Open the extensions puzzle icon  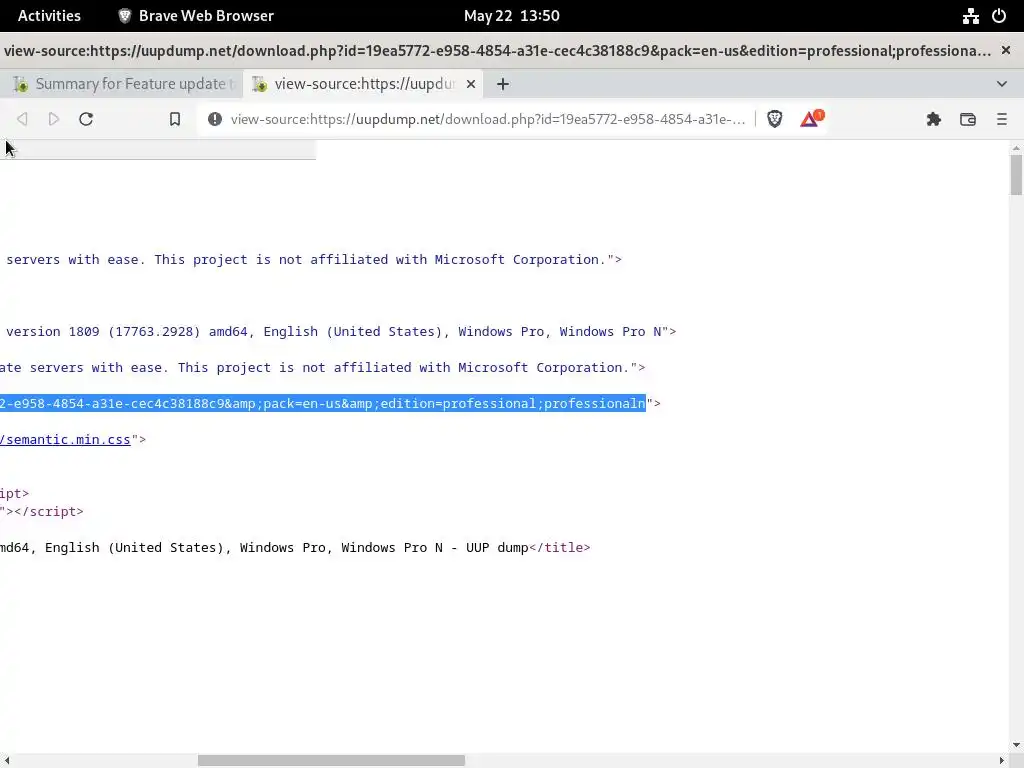tap(933, 119)
